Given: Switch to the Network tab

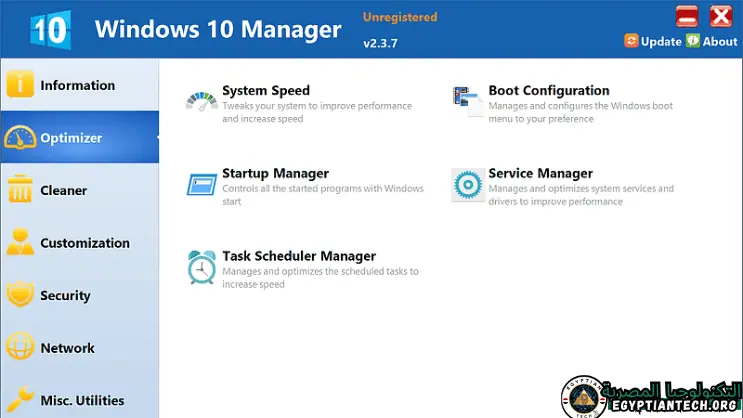Looking at the screenshot, I should [80, 348].
